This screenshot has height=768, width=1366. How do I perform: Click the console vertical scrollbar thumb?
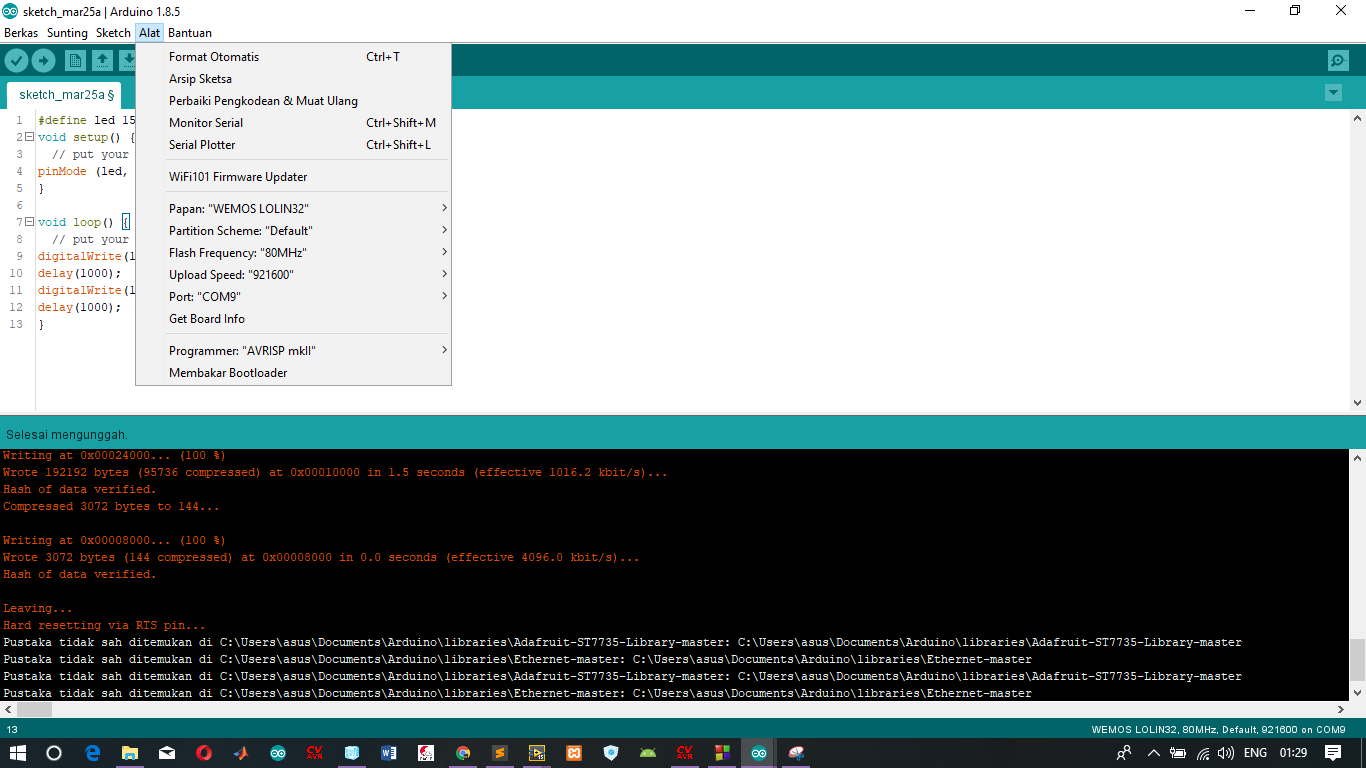tap(1357, 659)
